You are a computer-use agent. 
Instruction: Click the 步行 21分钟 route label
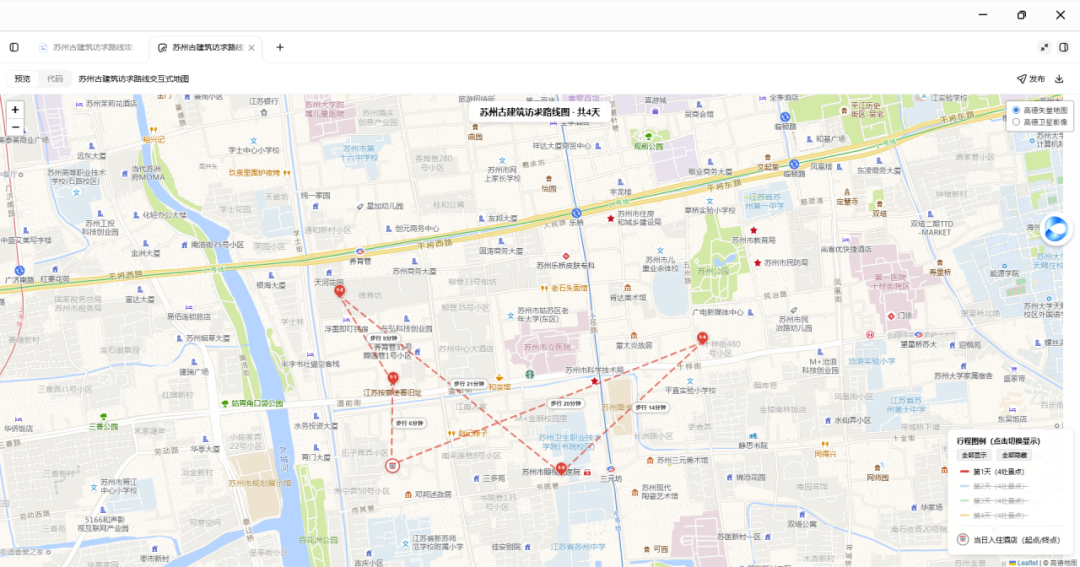click(469, 384)
